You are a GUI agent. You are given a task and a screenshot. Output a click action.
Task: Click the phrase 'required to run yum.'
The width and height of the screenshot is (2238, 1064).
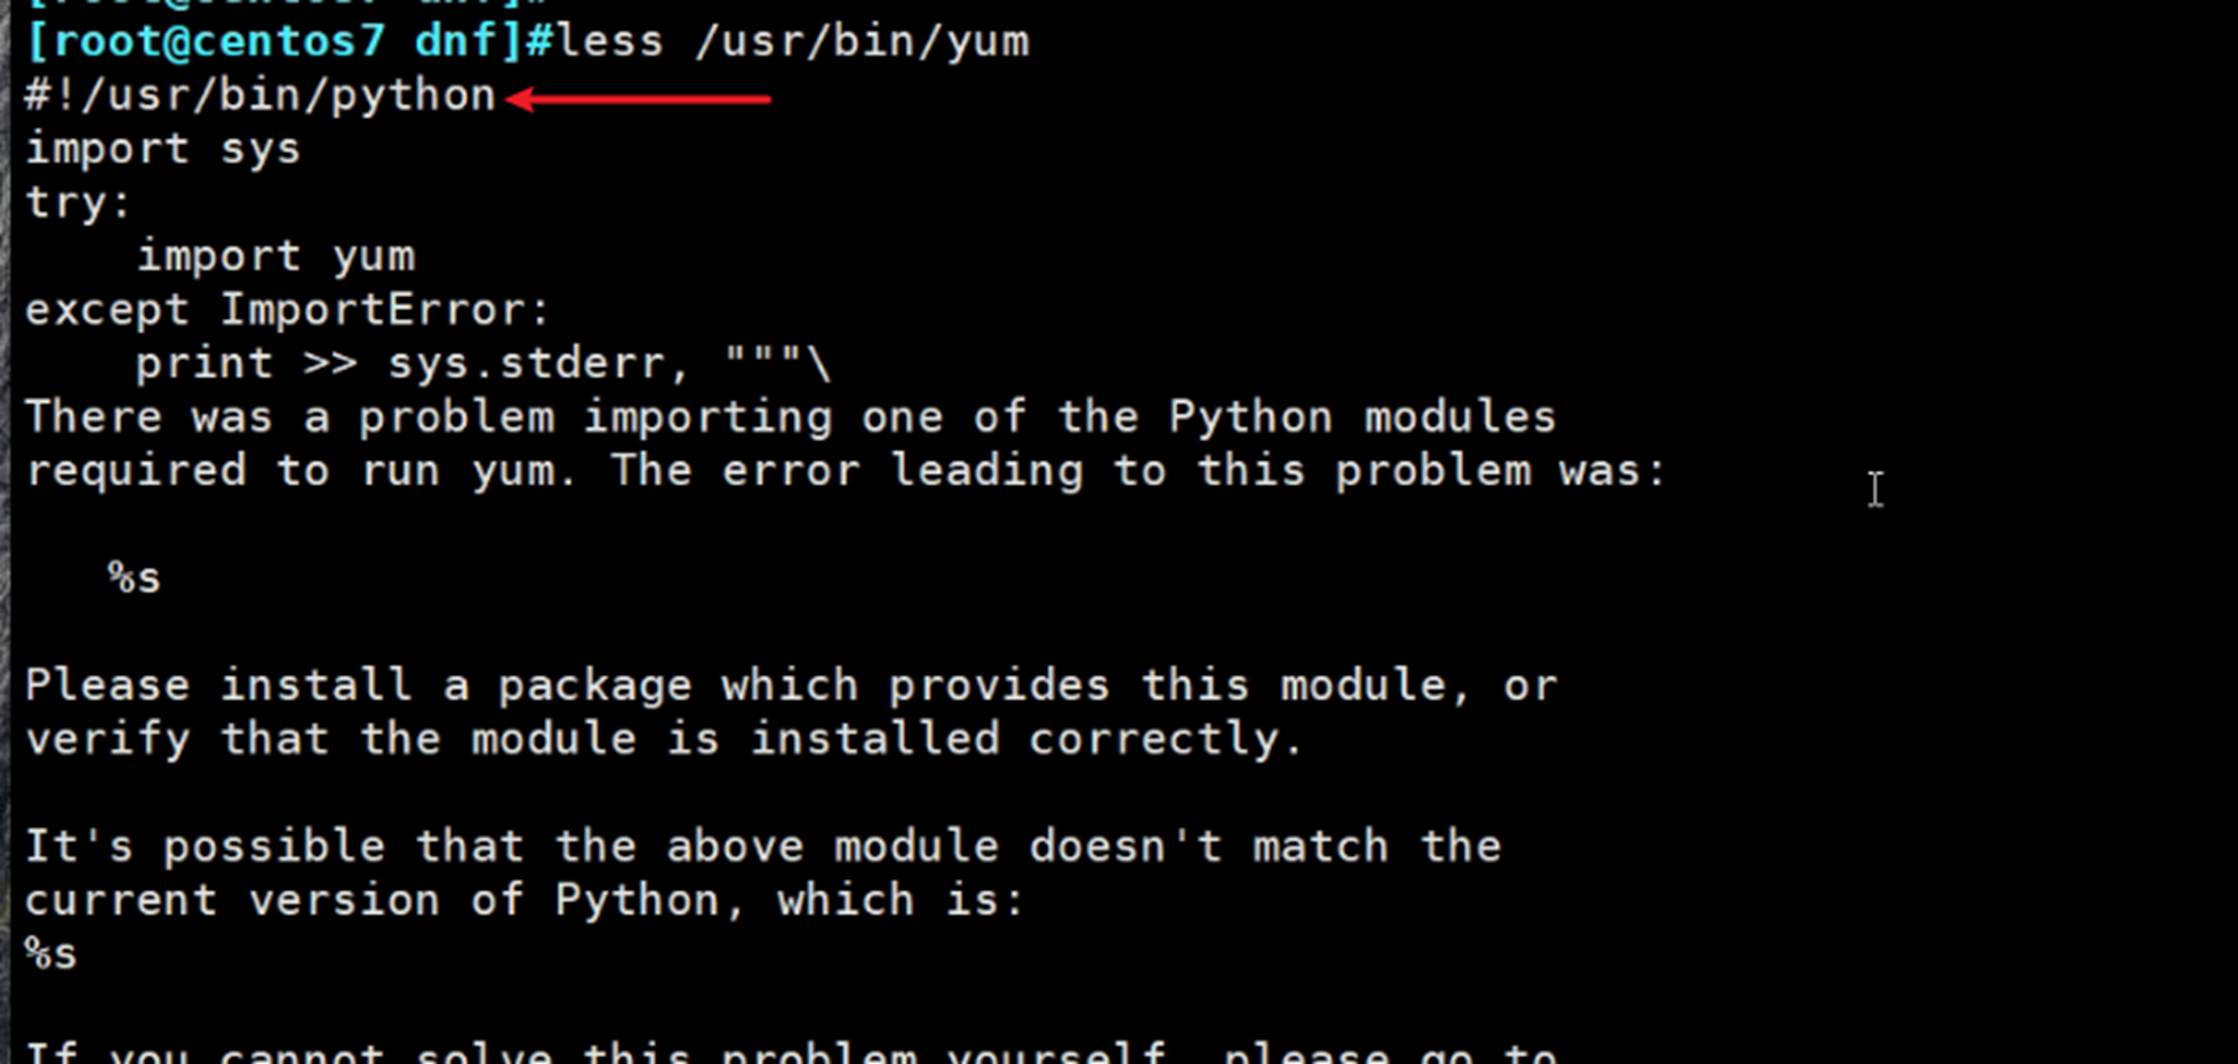300,471
